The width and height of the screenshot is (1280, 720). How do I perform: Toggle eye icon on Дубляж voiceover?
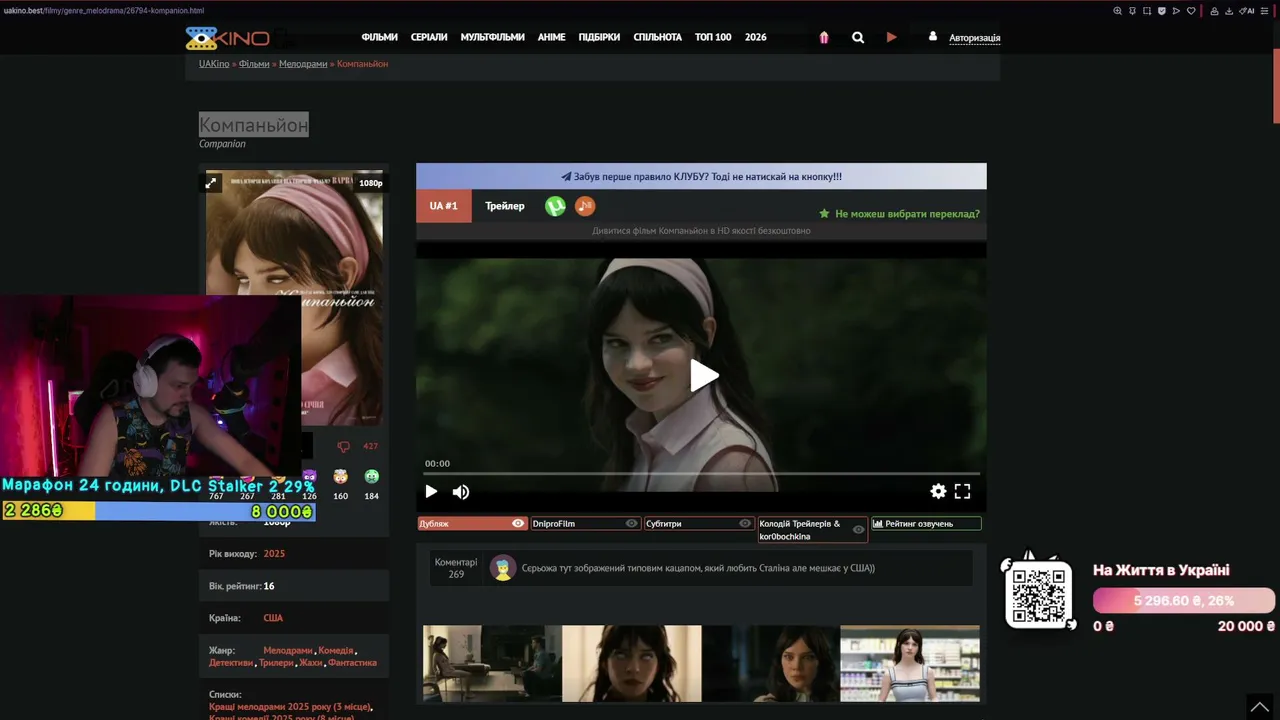pos(518,523)
